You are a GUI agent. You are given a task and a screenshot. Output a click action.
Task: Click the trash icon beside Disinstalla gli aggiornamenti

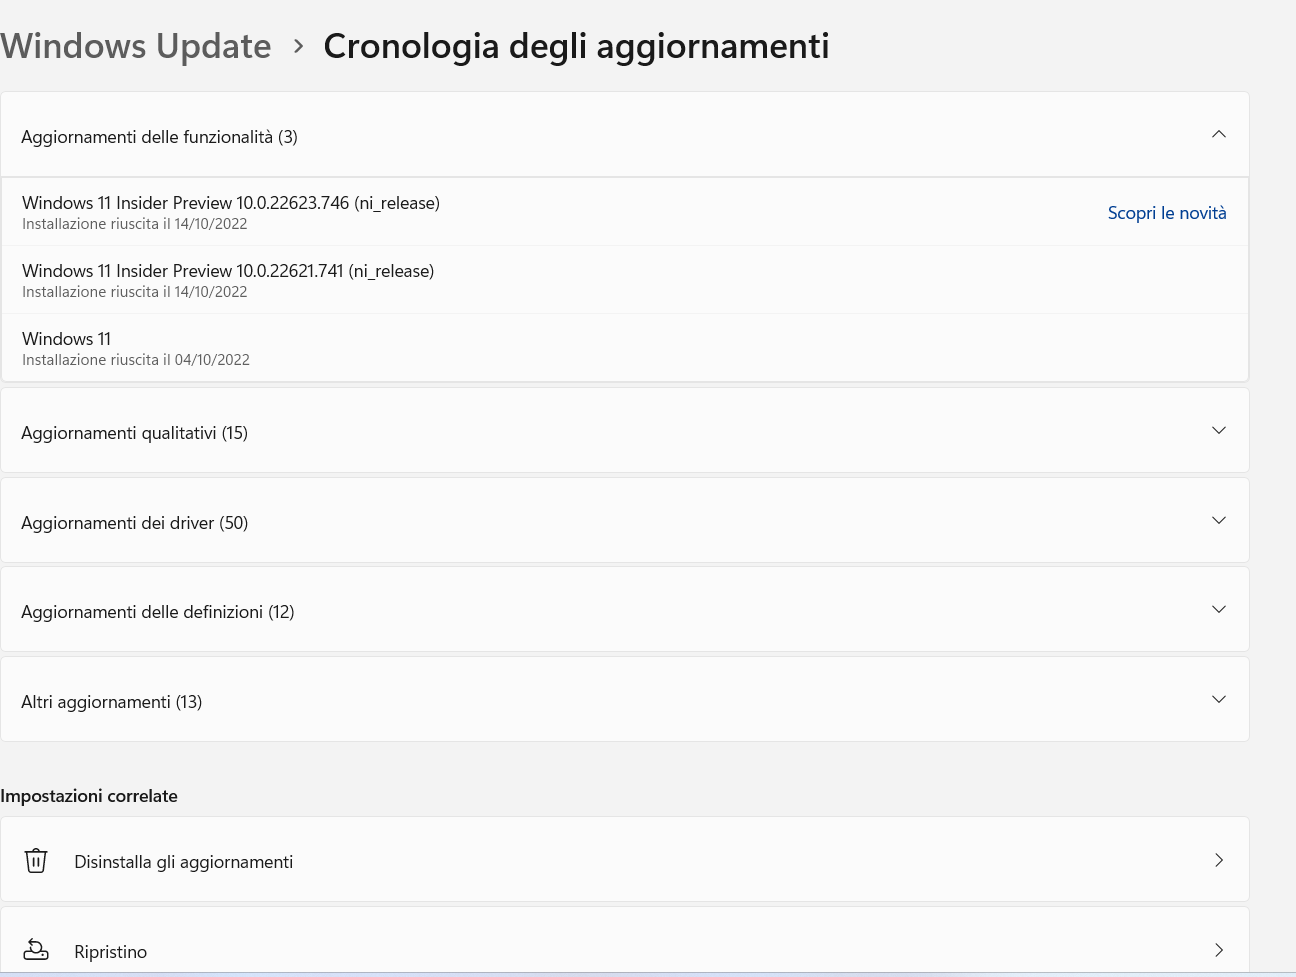[36, 861]
